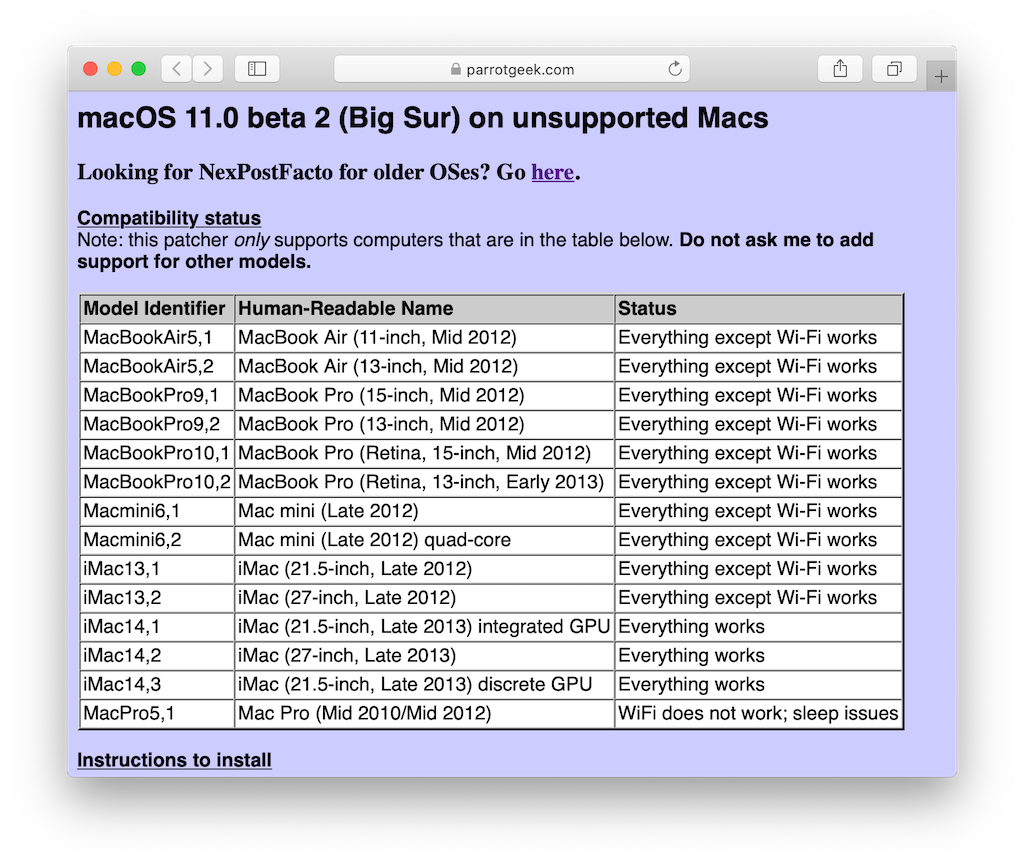The width and height of the screenshot is (1024, 866).
Task: Select the MacPro5,1 cell
Action: pos(157,713)
